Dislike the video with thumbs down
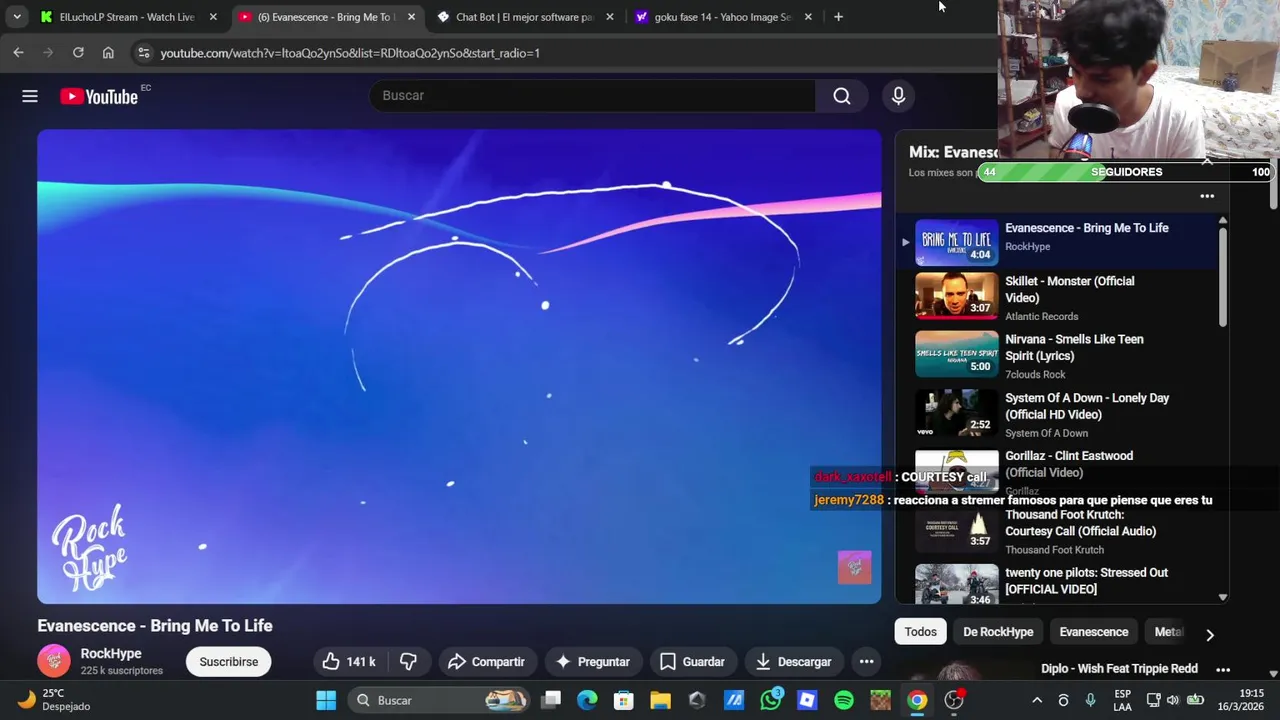1280x720 pixels. tap(408, 662)
